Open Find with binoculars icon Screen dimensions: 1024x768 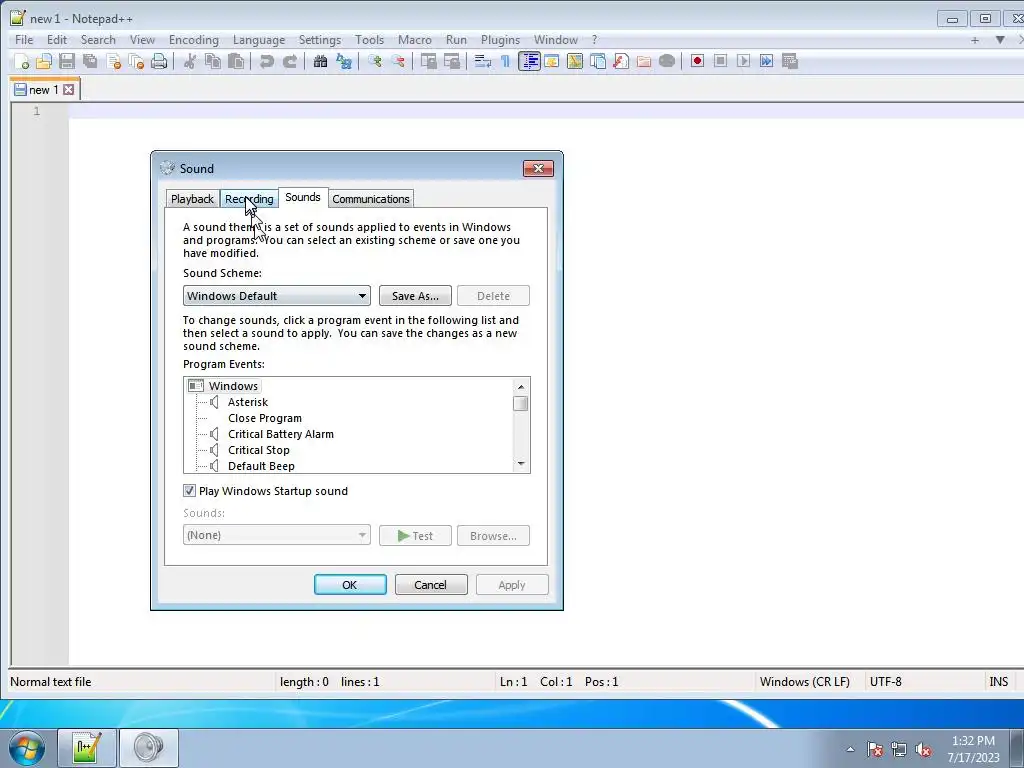tap(320, 61)
